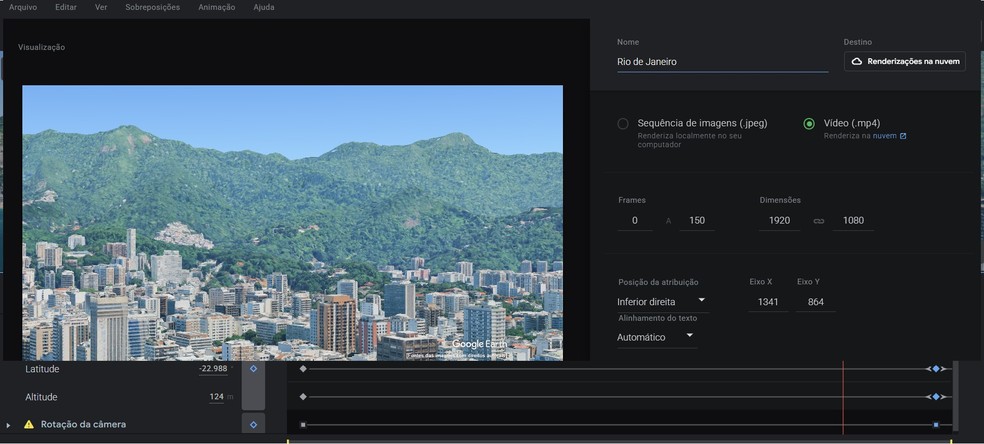Click the width field showing 1920
This screenshot has width=984, height=444.
coord(779,221)
